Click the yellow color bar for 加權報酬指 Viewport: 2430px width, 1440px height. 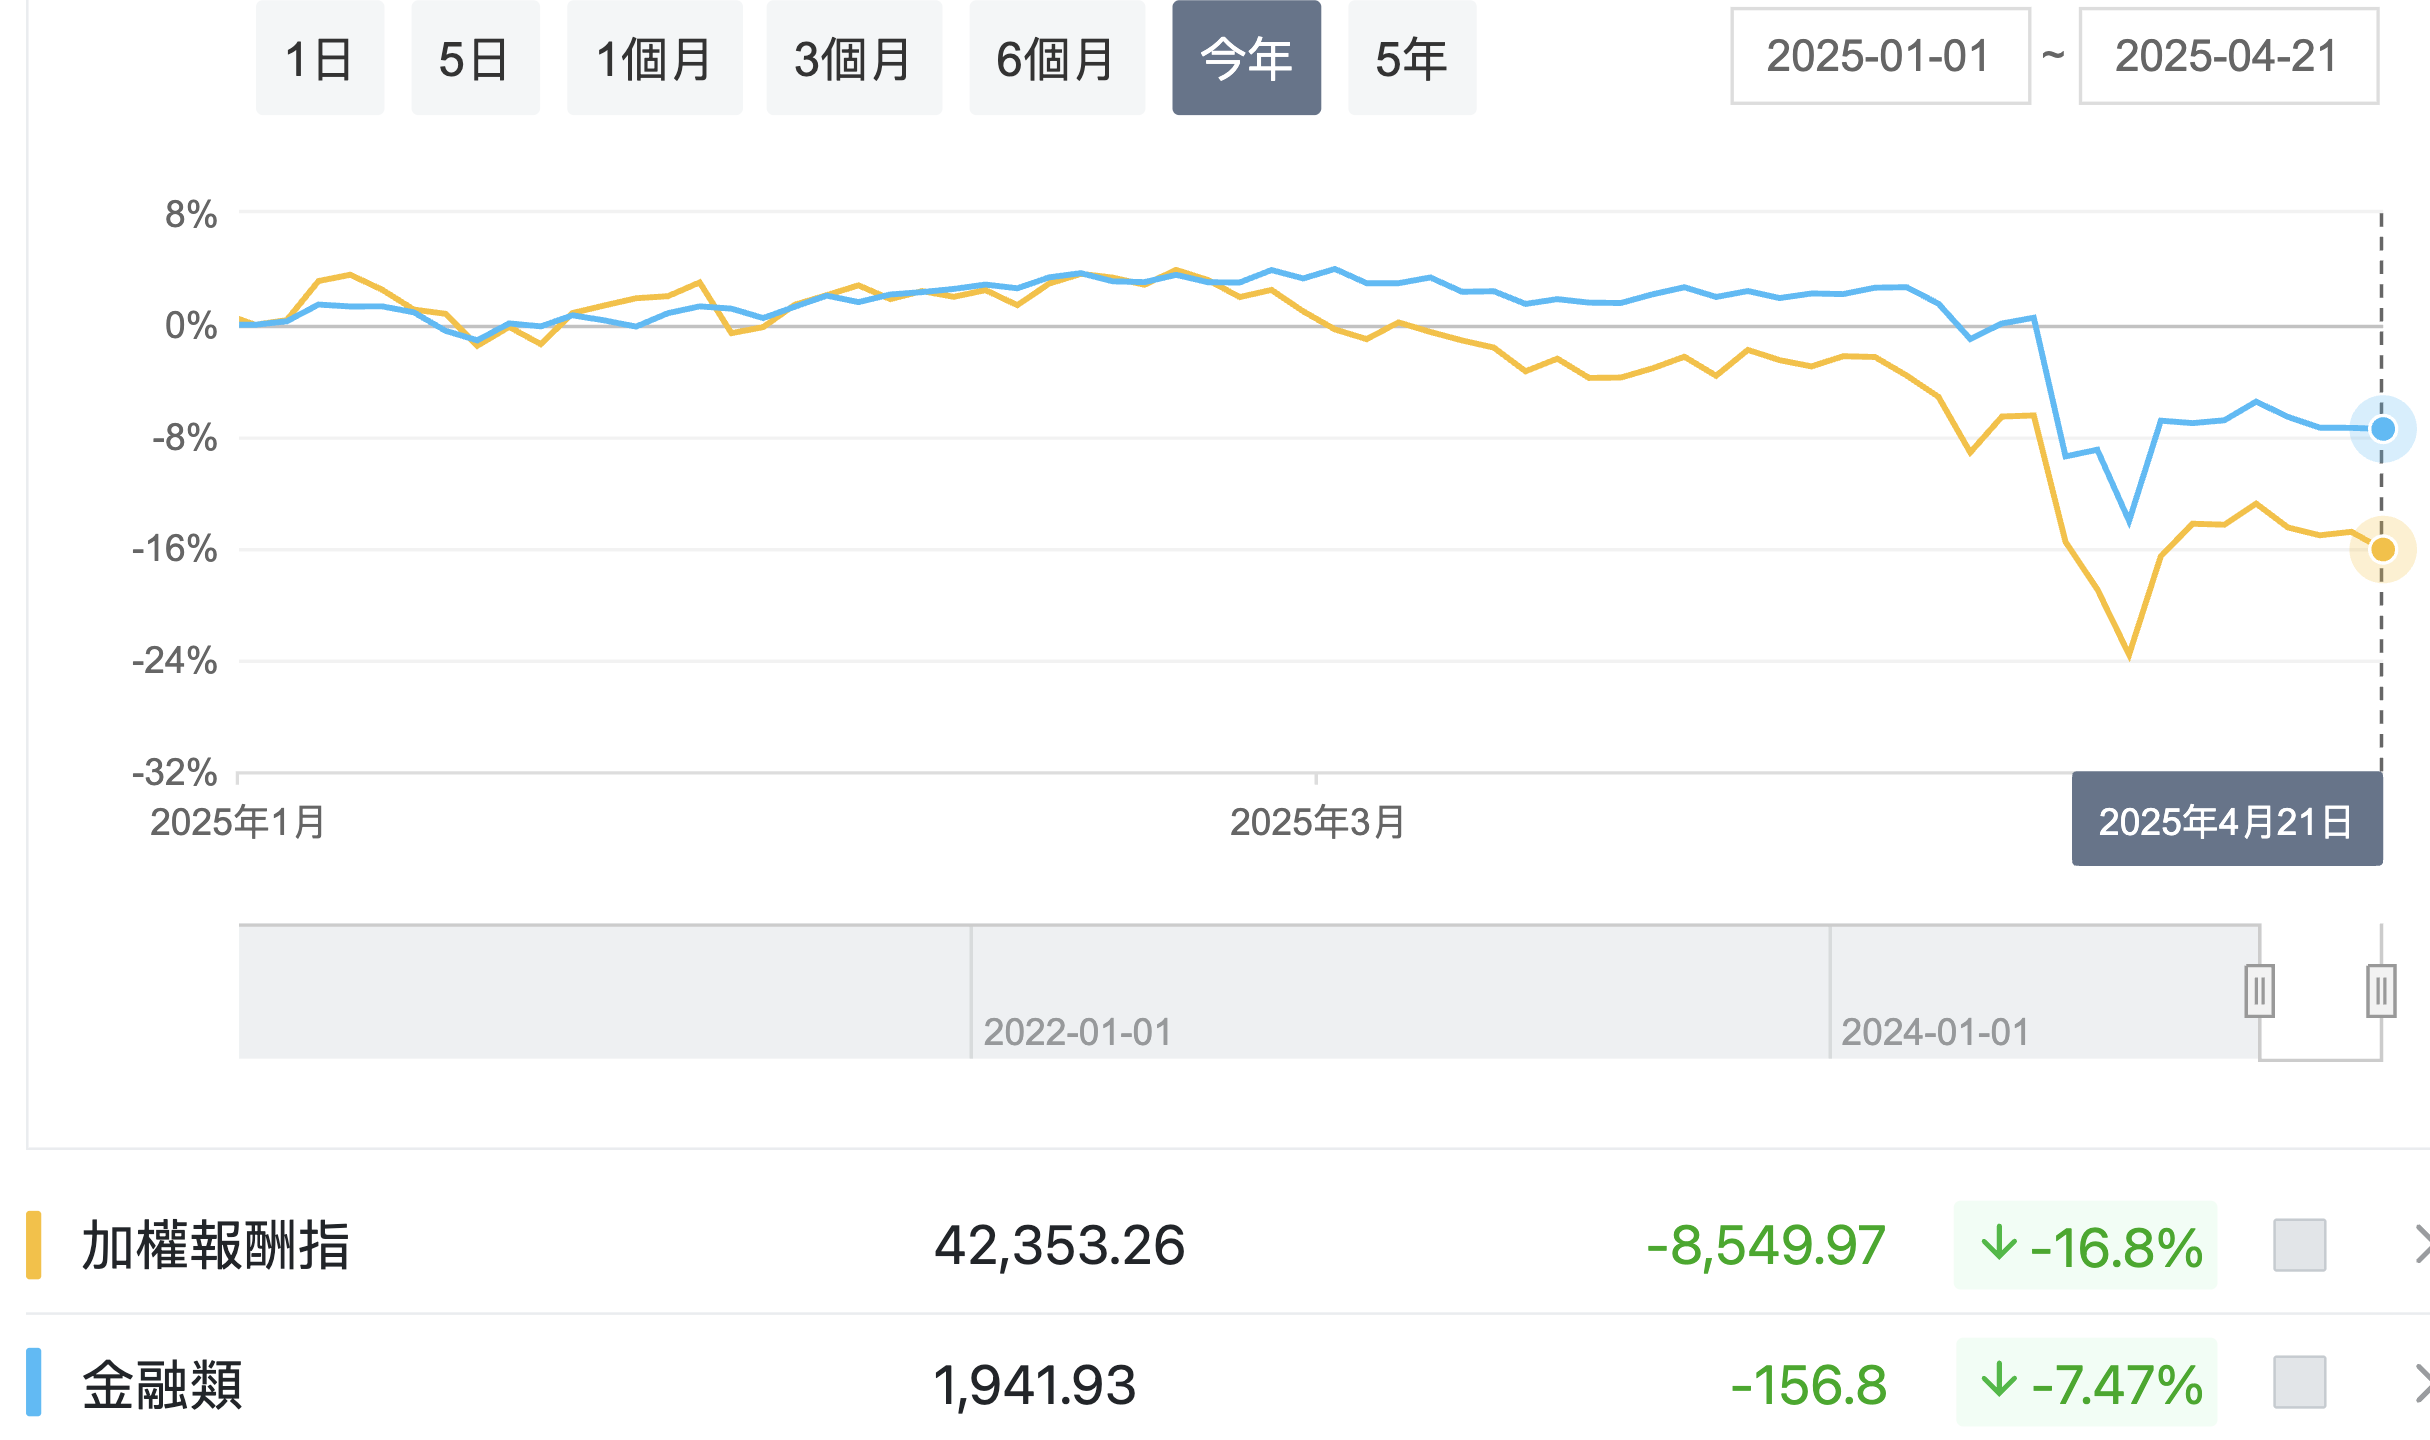34,1245
